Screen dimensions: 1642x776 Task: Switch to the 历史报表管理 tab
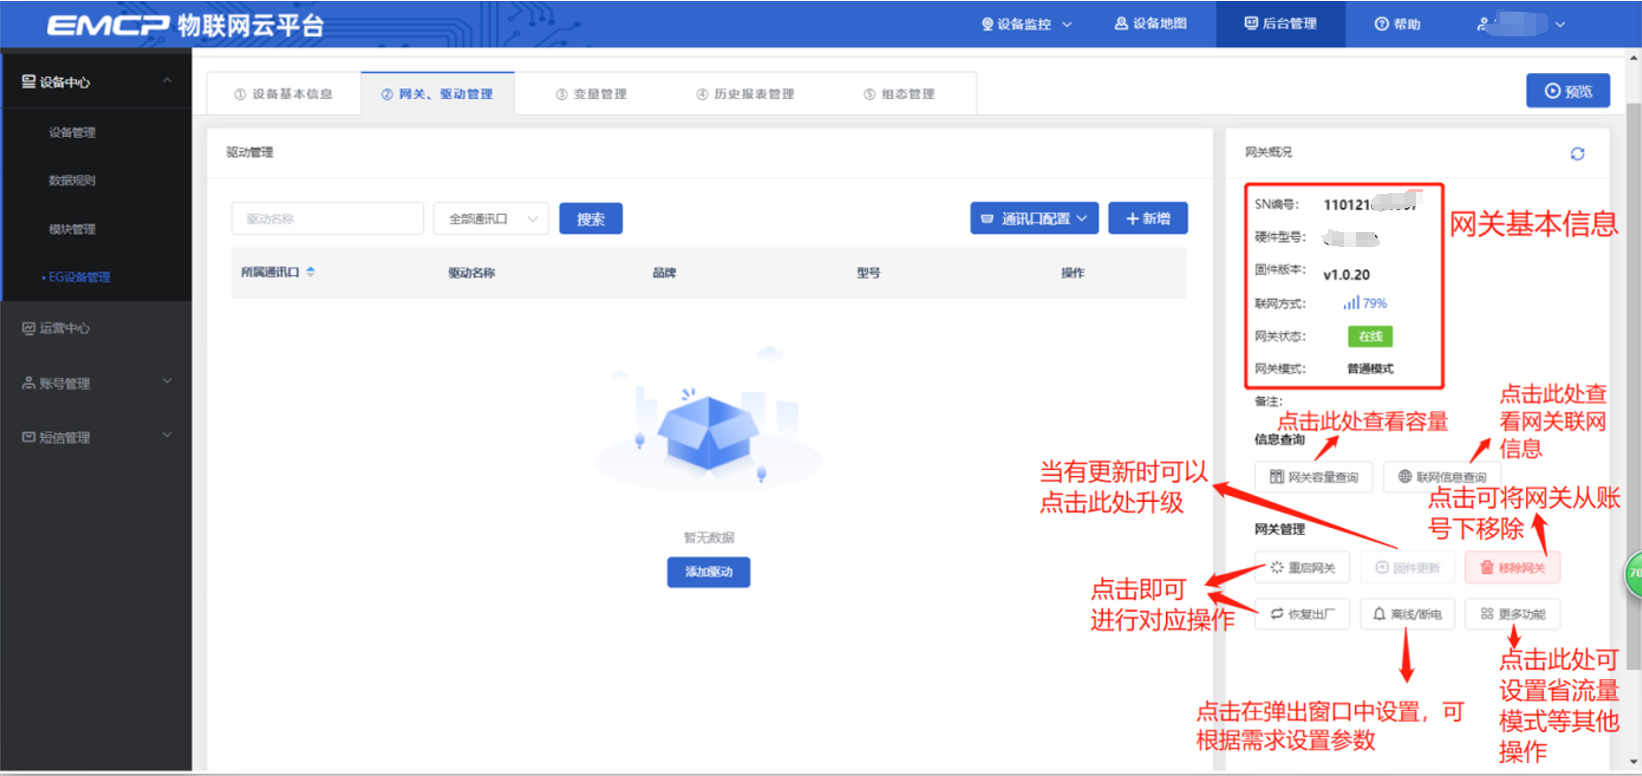click(745, 94)
